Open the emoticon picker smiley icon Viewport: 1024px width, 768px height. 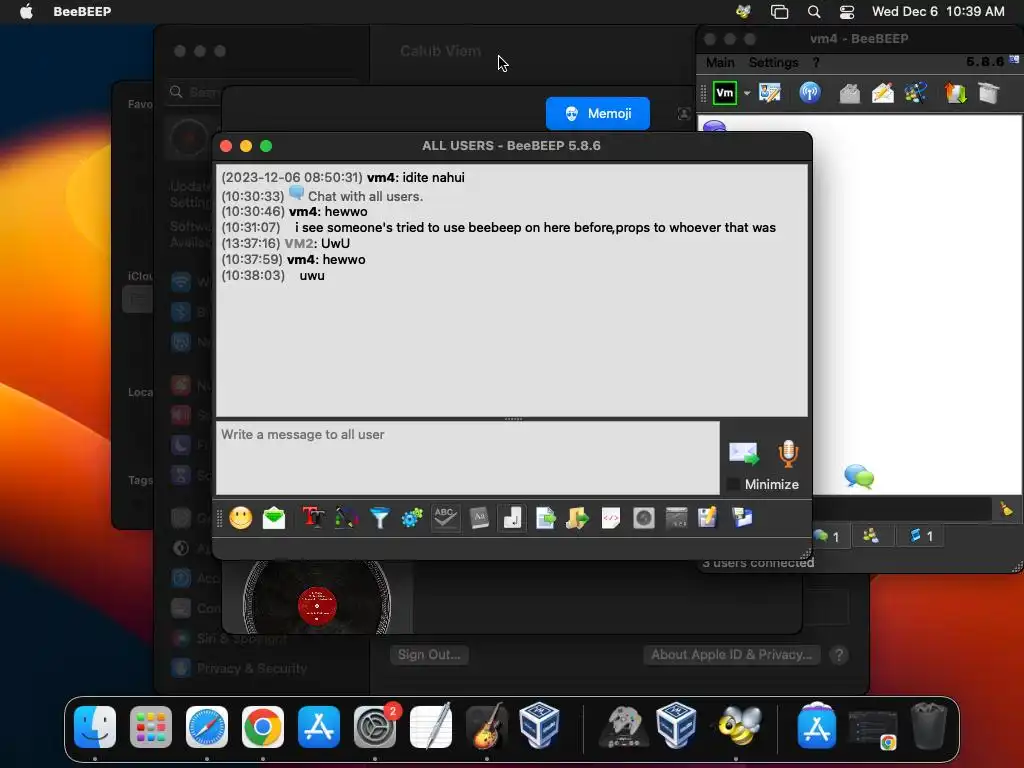point(241,519)
